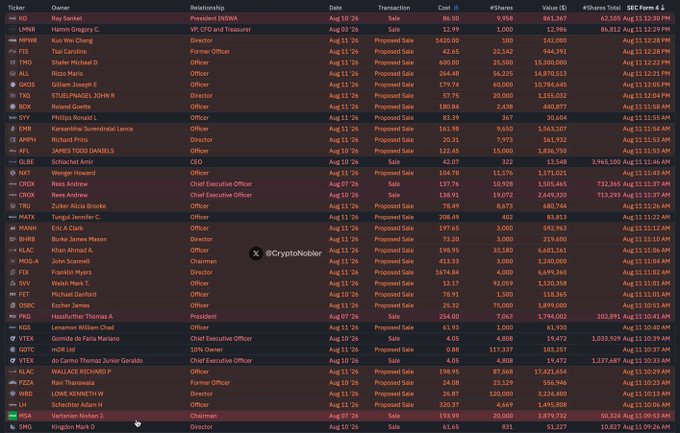This screenshot has height=433, width=680.
Task: Click the SMG company logo icon
Action: tap(13, 427)
